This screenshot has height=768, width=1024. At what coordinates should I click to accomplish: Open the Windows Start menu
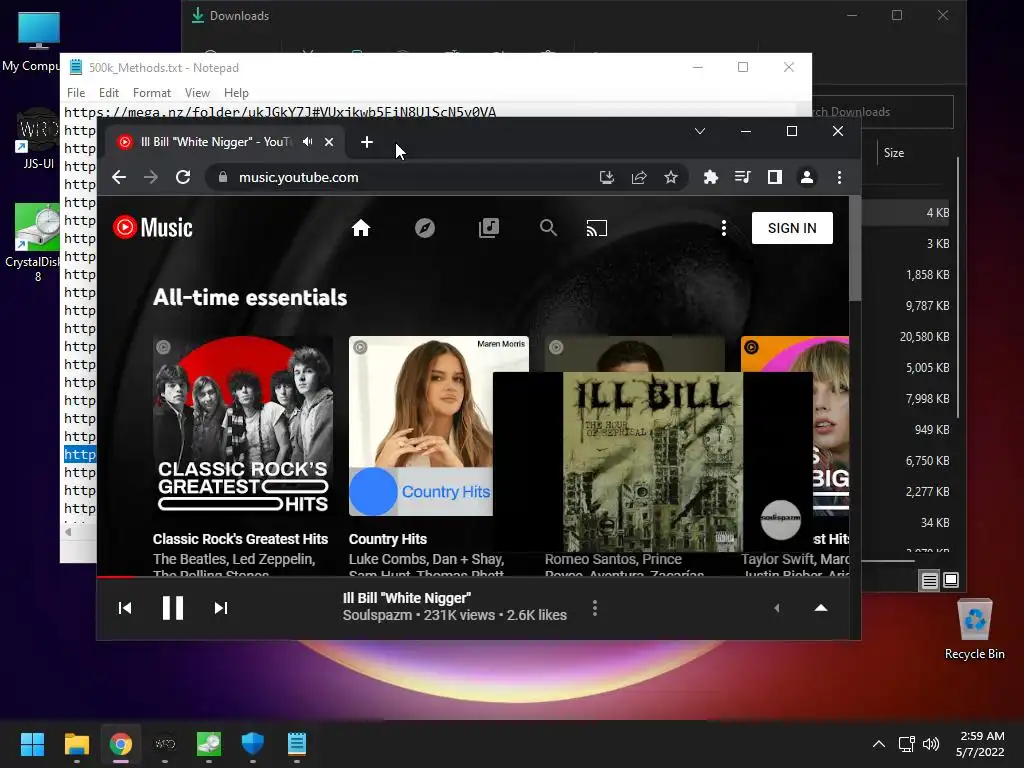pos(32,744)
